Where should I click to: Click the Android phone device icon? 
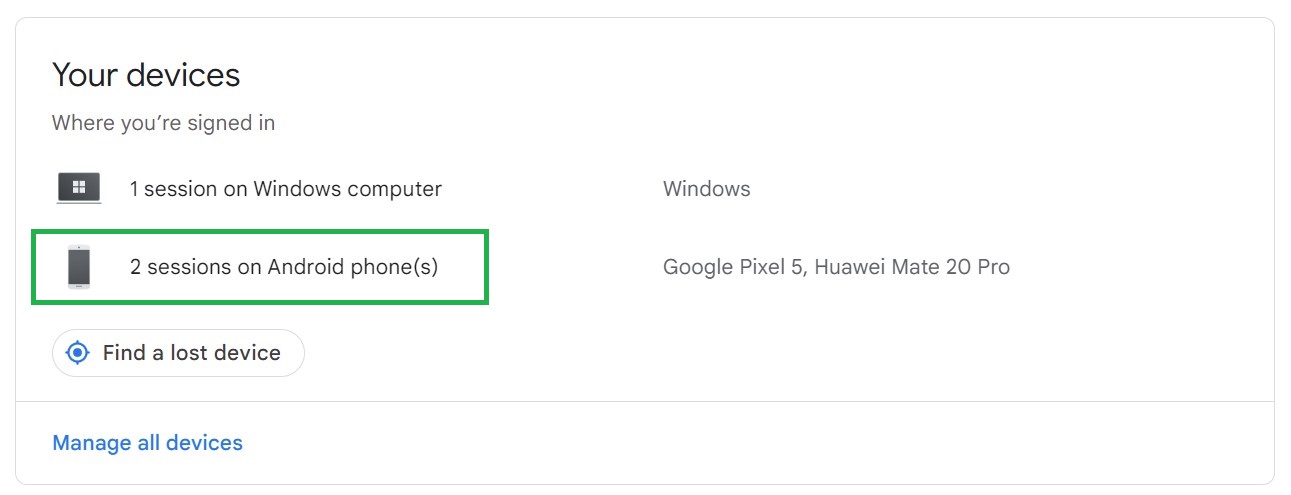(x=79, y=267)
